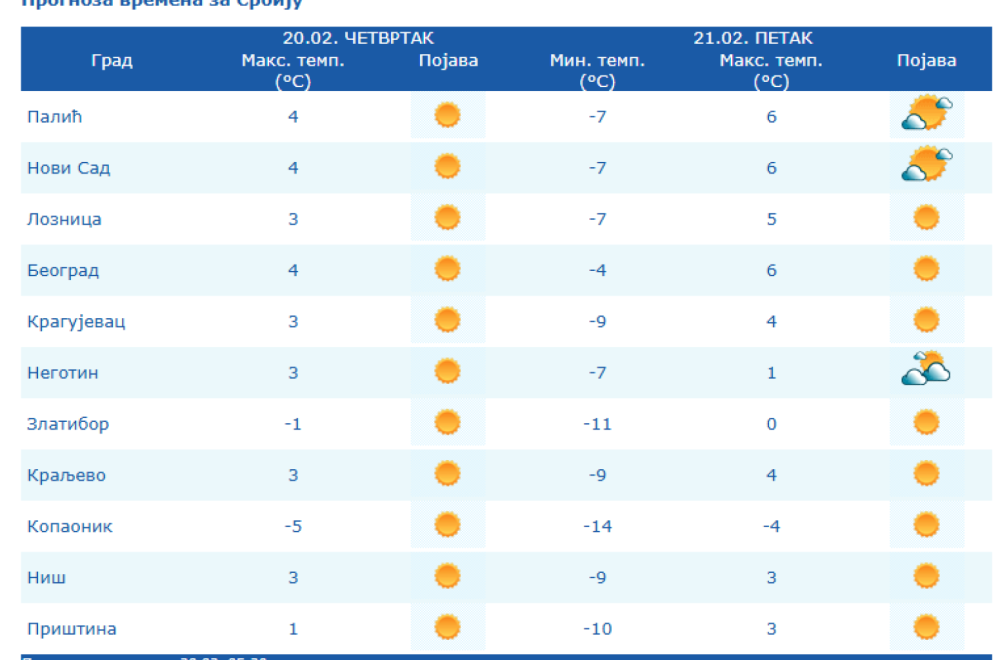Click the 21.02. ПЕТАК header
The width and height of the screenshot is (1000, 660).
click(753, 39)
